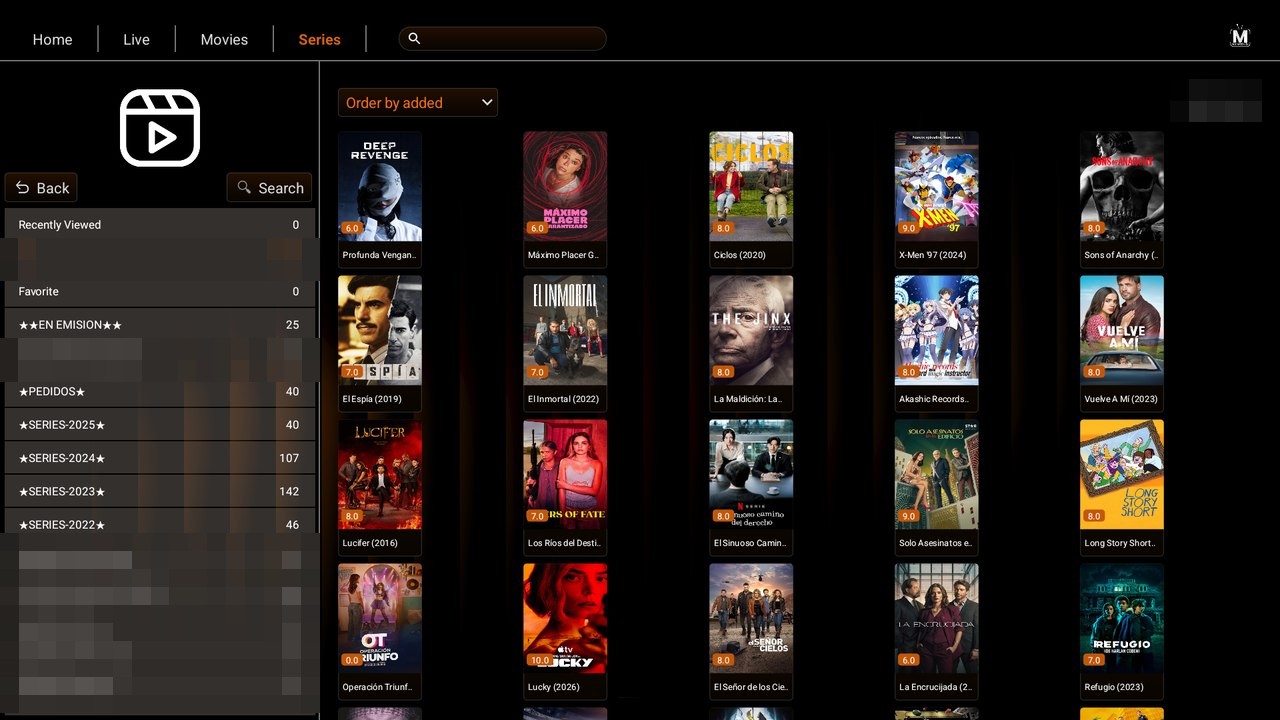
Task: Open the Operación Triunfo poster
Action: [x=380, y=618]
